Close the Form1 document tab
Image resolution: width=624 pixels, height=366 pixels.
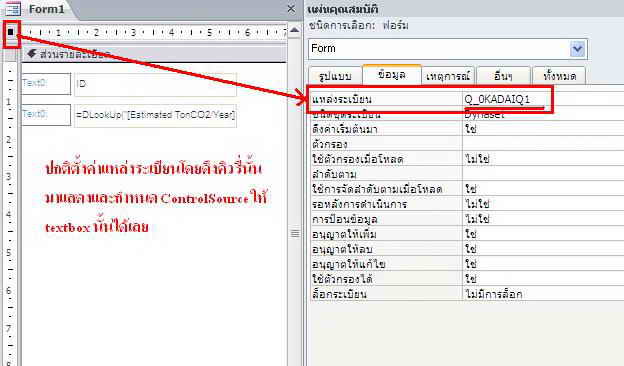click(291, 9)
